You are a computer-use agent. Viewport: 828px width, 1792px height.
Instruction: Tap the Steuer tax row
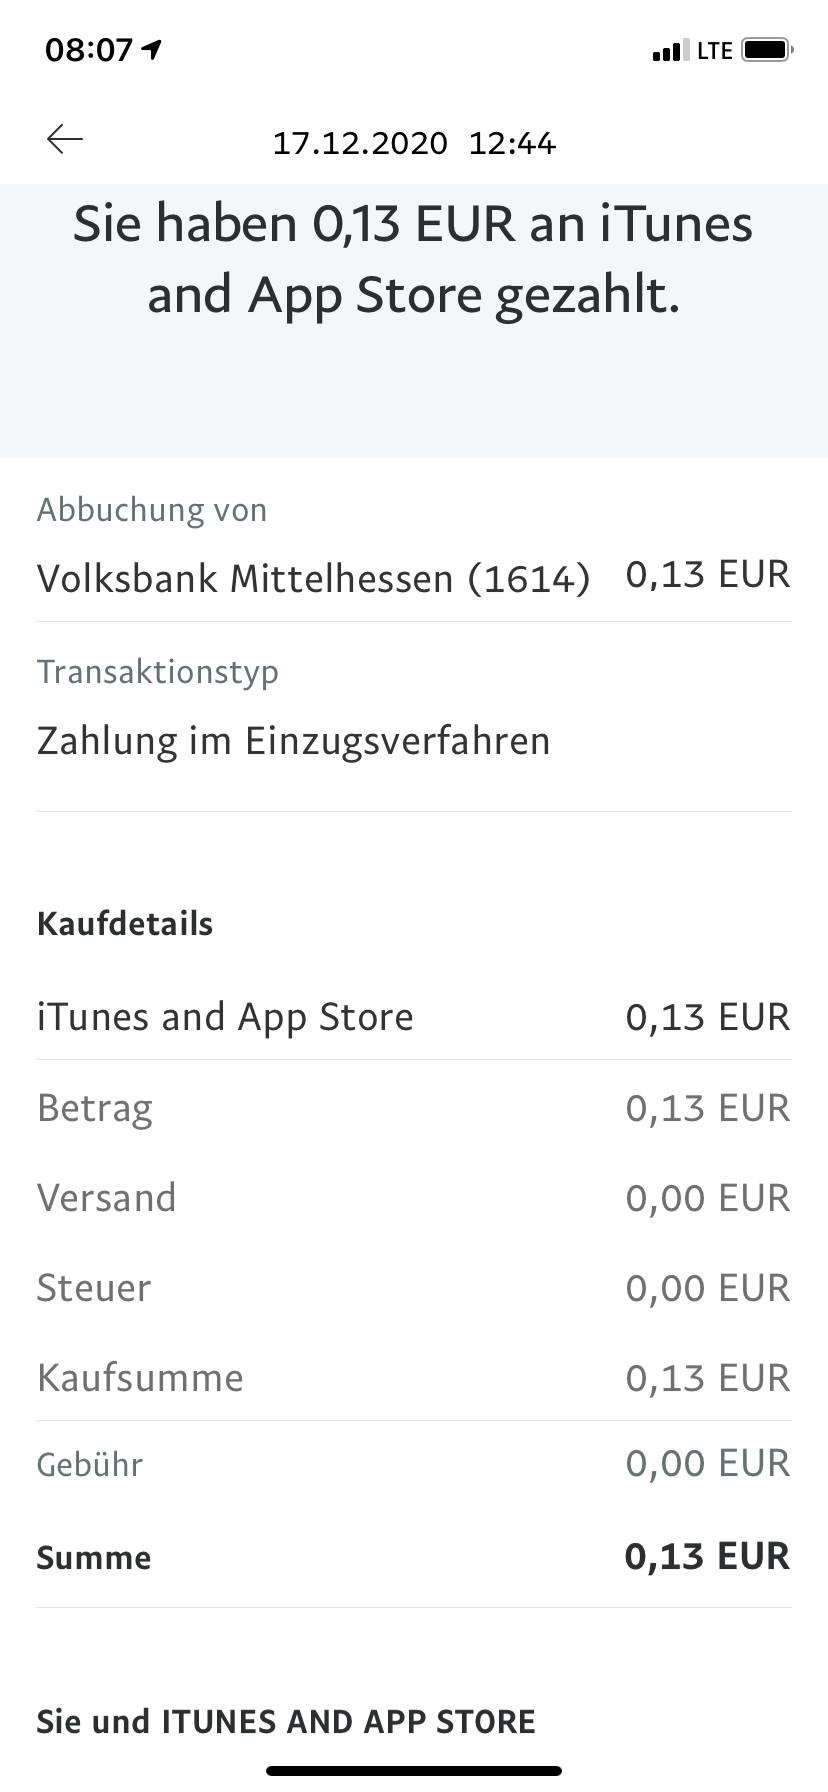(414, 1288)
